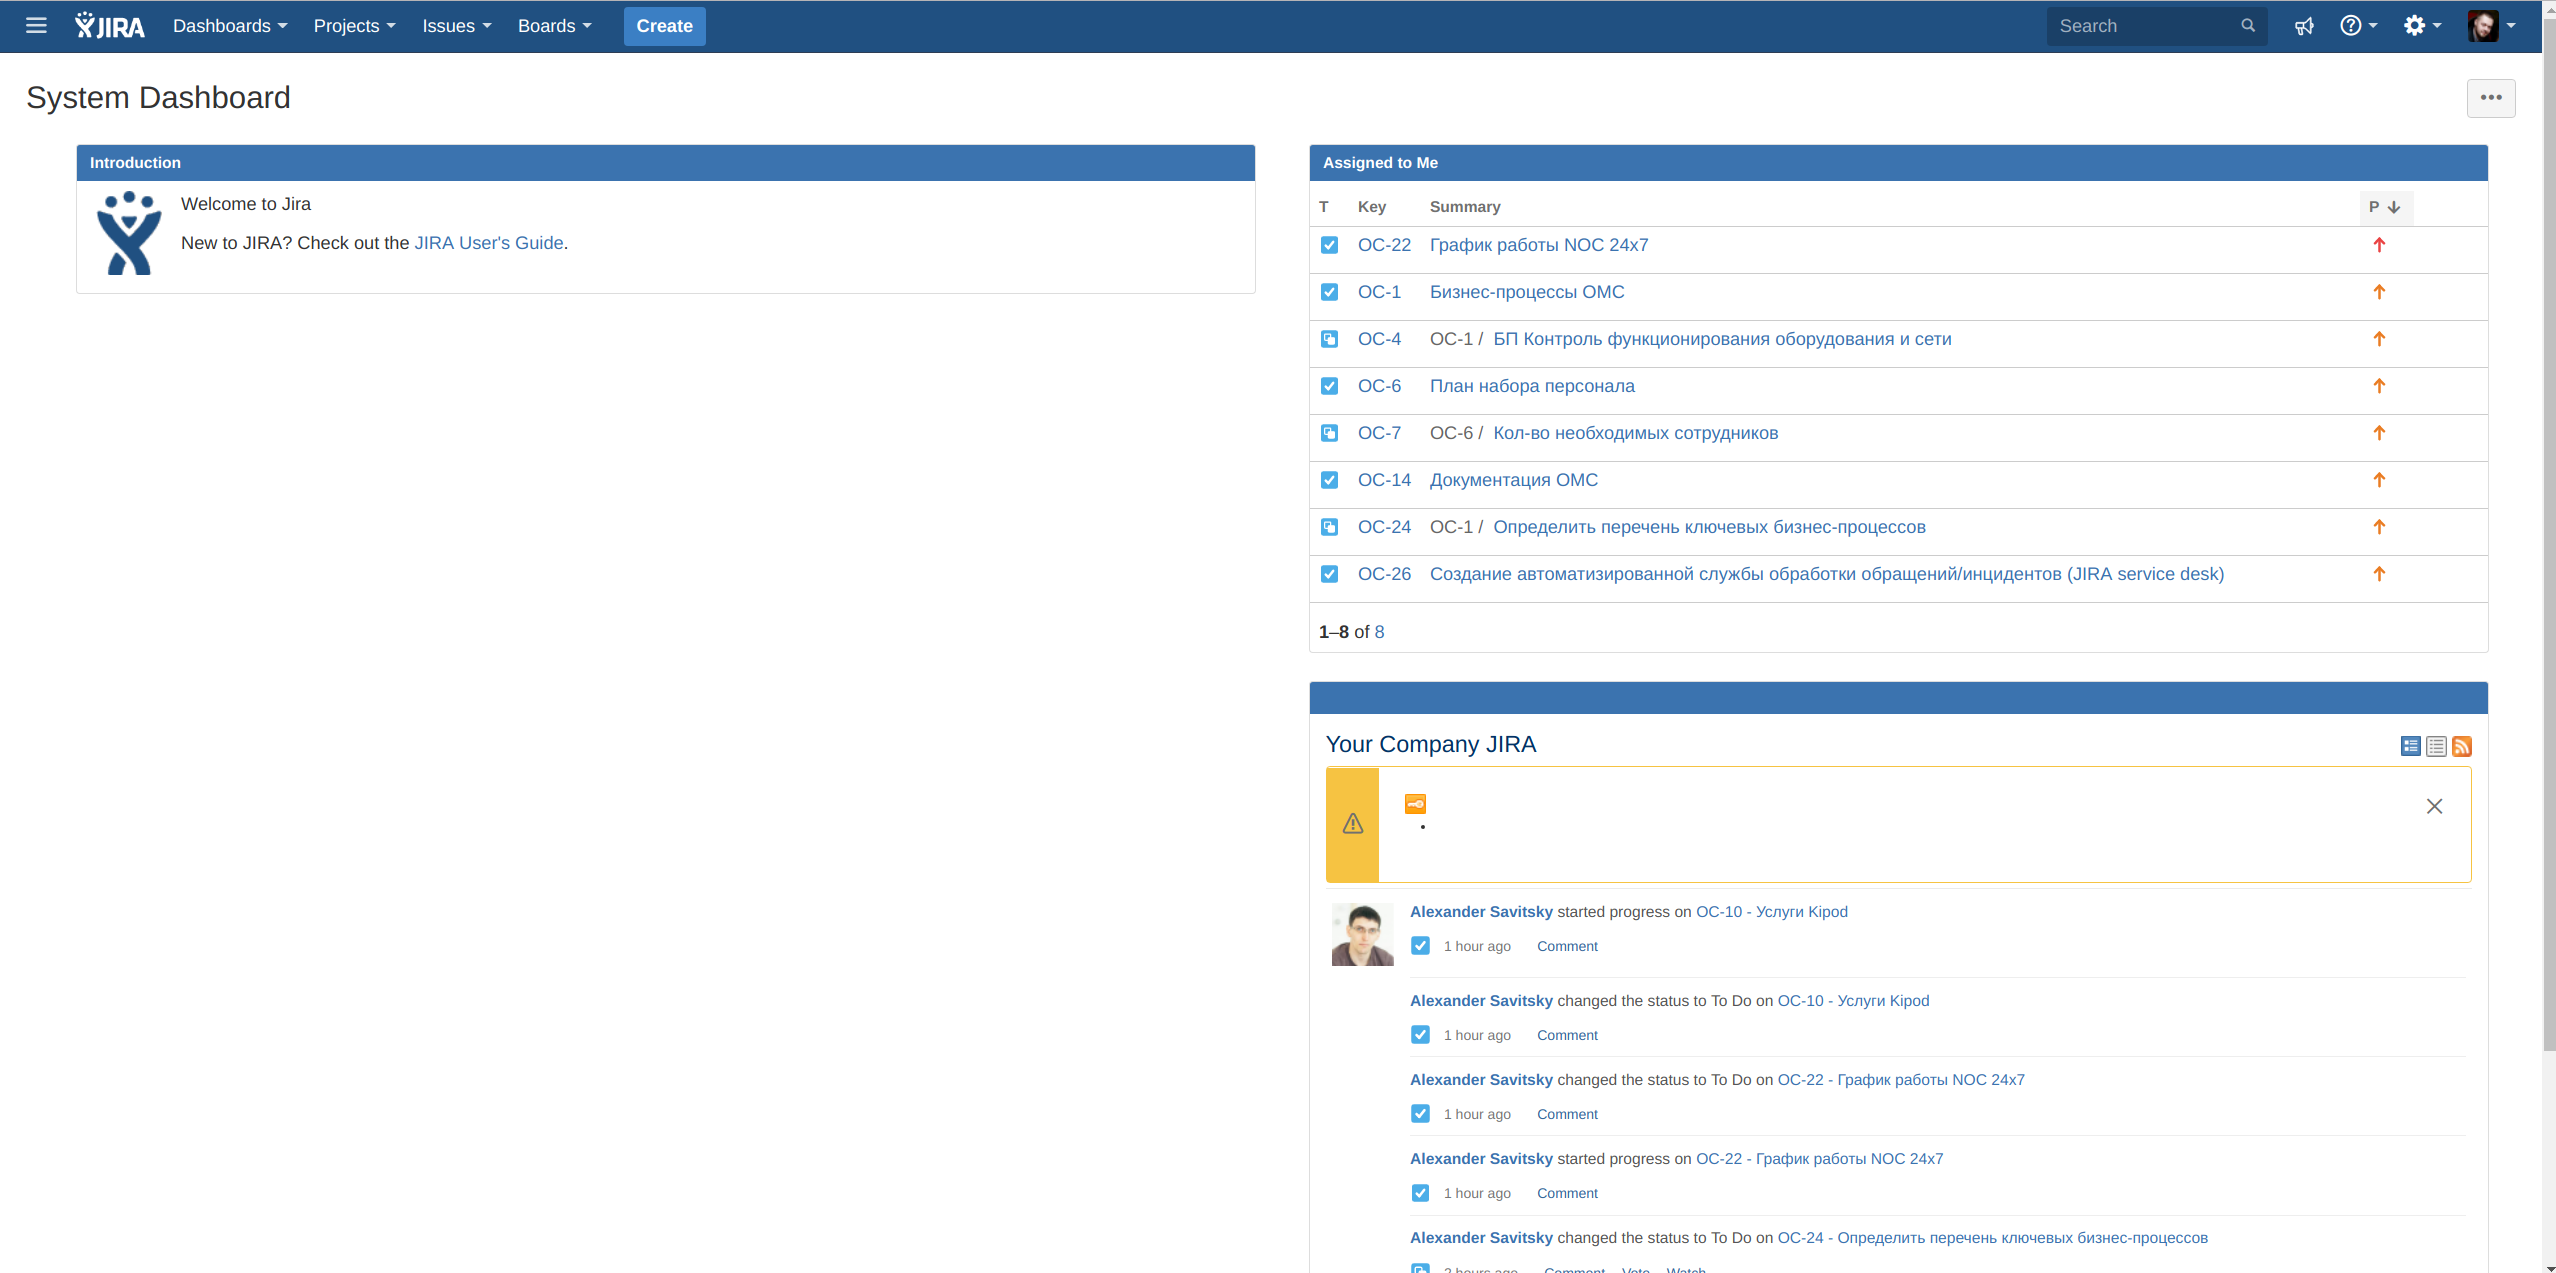Click priority arrow for OC-26
This screenshot has width=2556, height=1273.
coord(2379,574)
